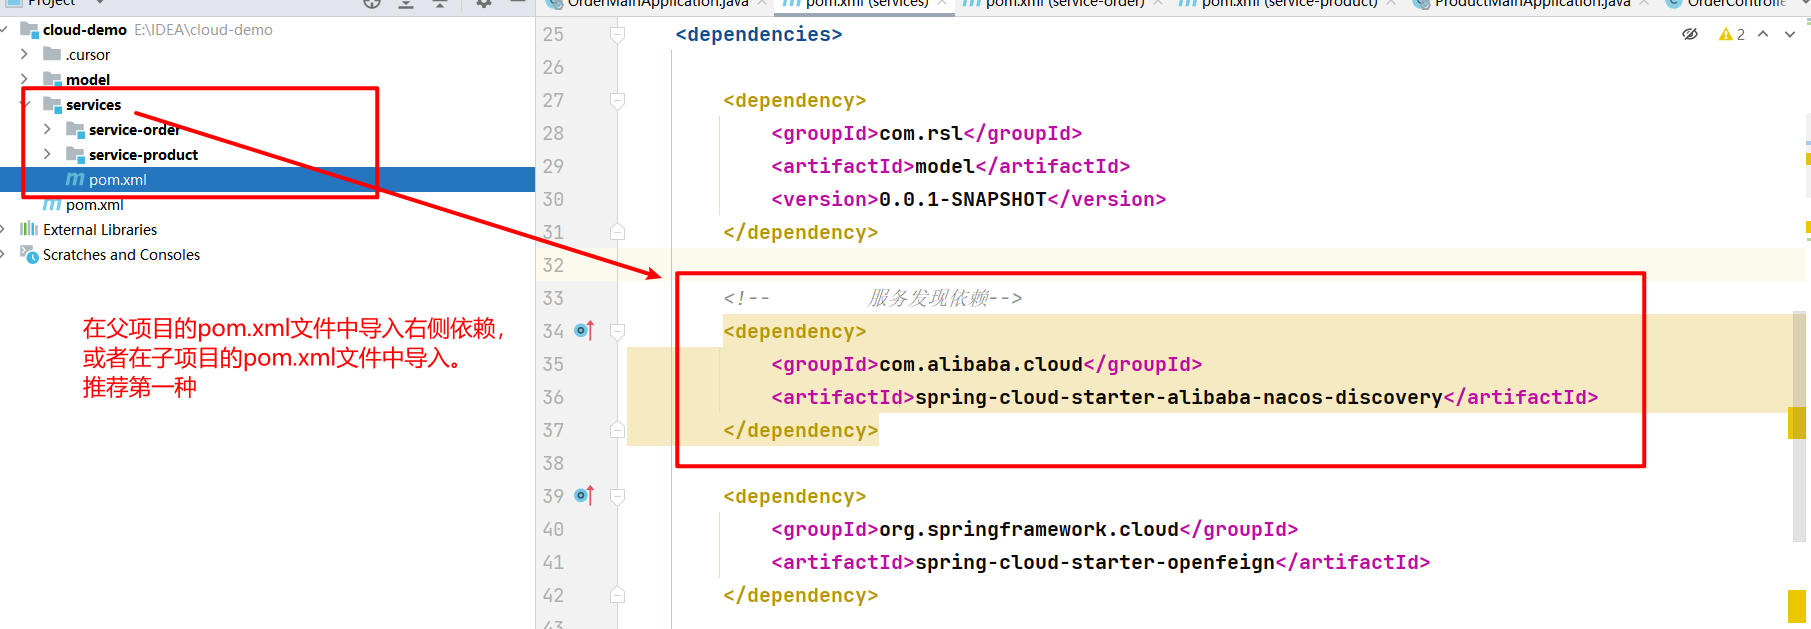1811x629 pixels.
Task: Click the 服务发现依赖 comment text
Action: (x=928, y=298)
